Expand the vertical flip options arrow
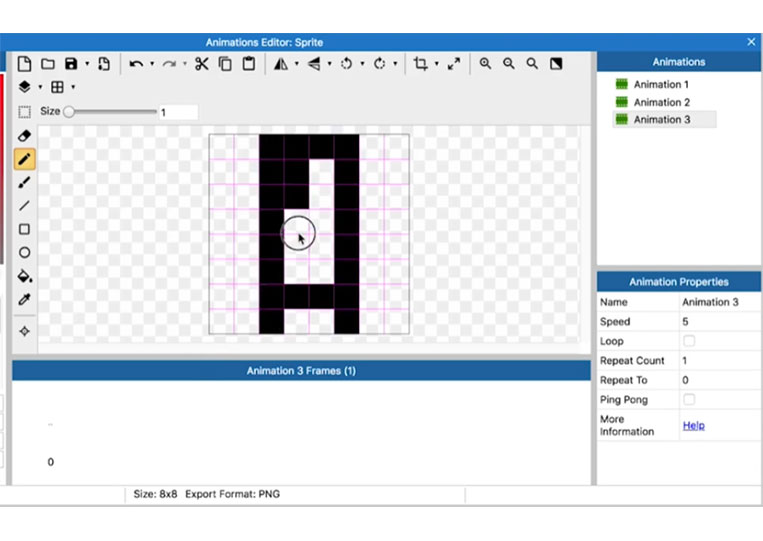The width and height of the screenshot is (763, 541). 329,64
